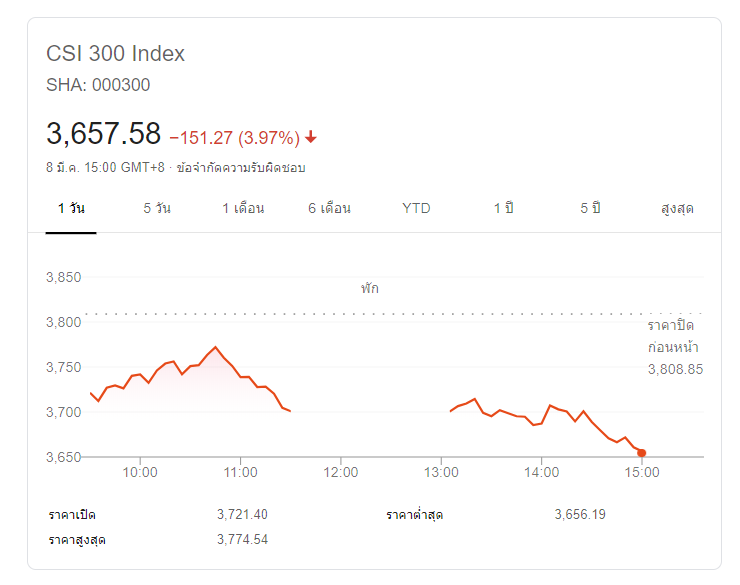740x585 pixels.
Task: Click the current price 3,657.58
Action: pos(103,134)
